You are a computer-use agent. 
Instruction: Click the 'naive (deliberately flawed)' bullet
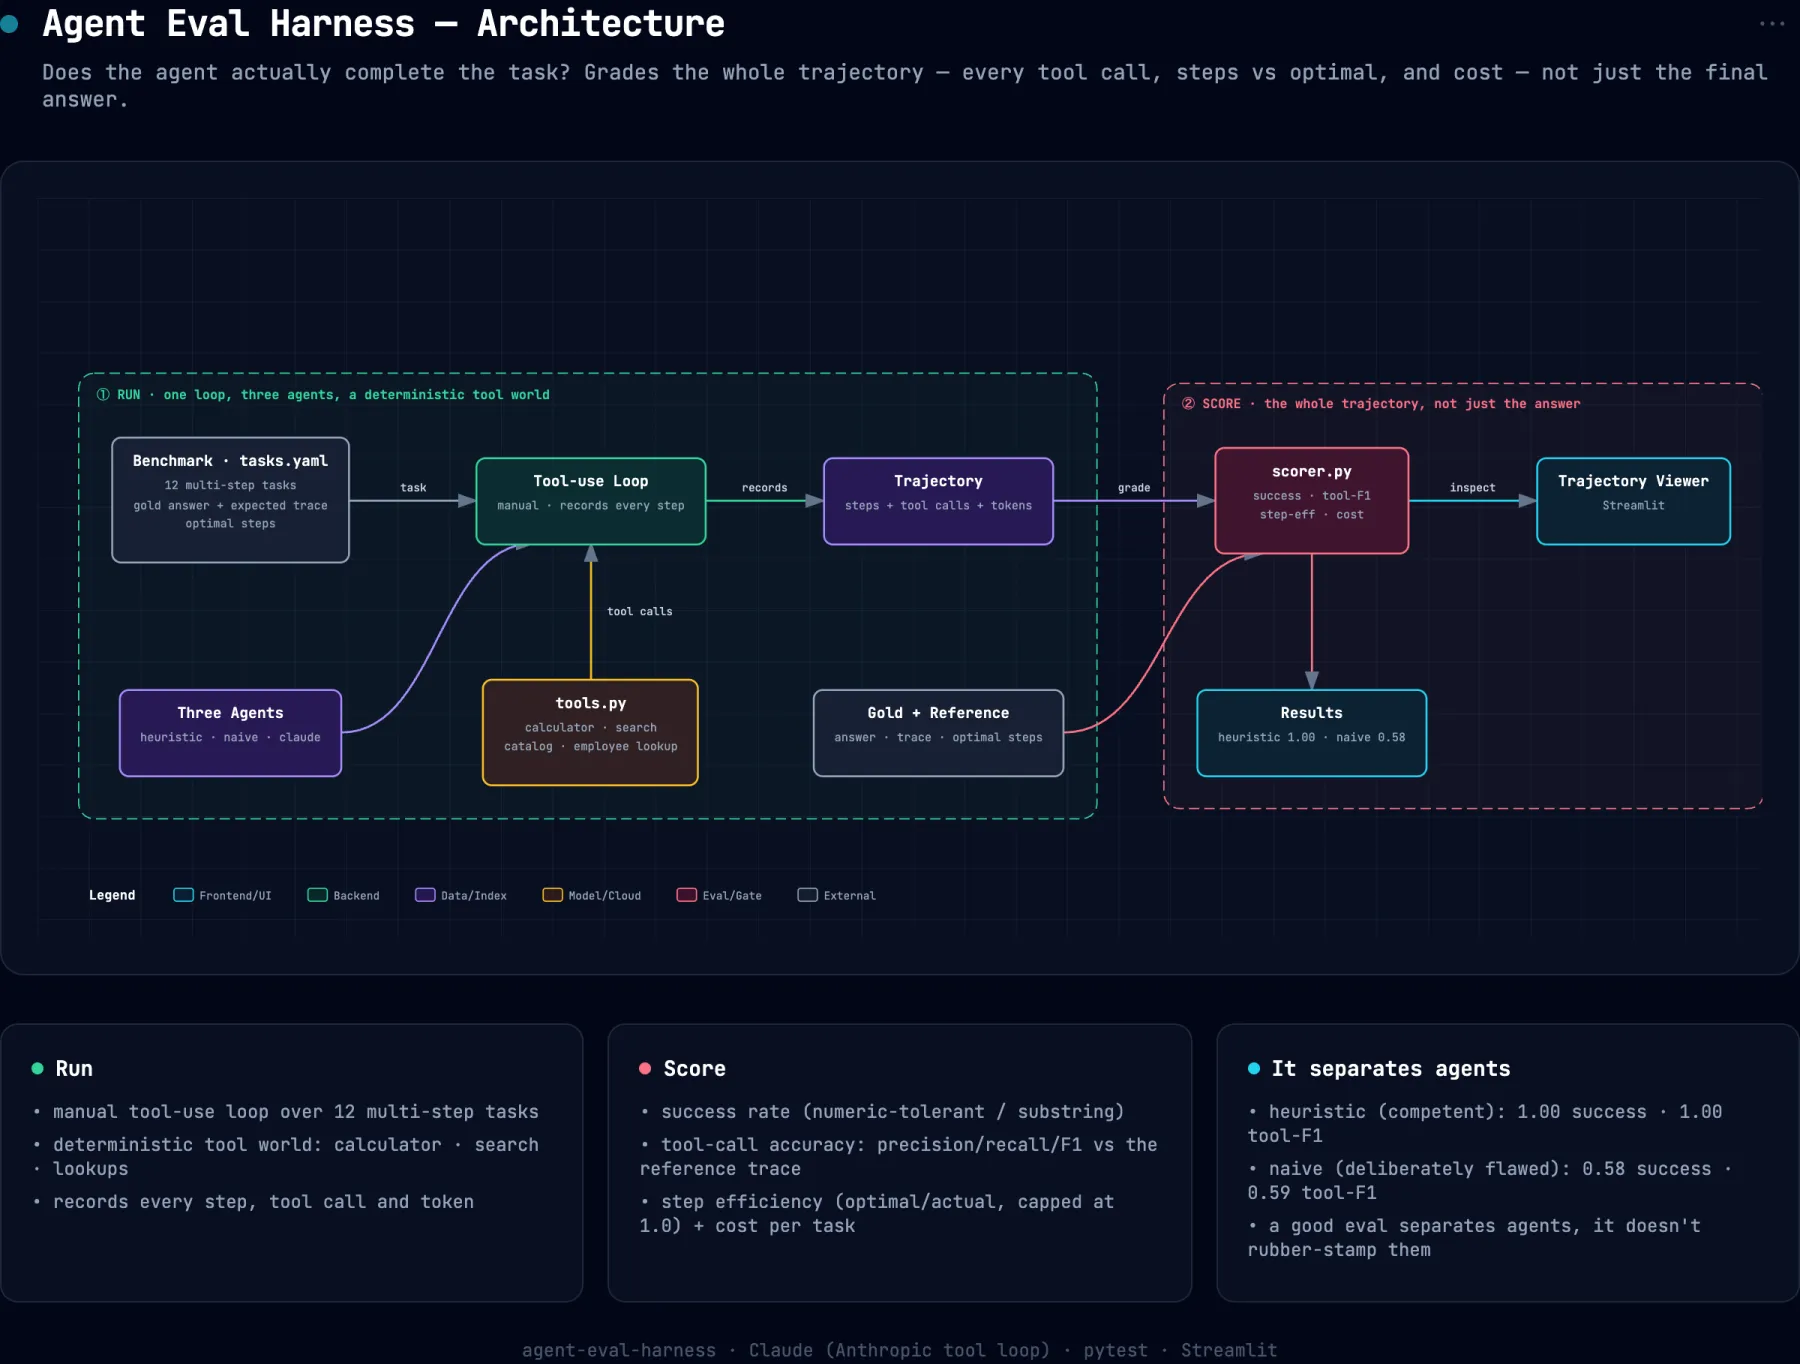tap(1489, 1180)
